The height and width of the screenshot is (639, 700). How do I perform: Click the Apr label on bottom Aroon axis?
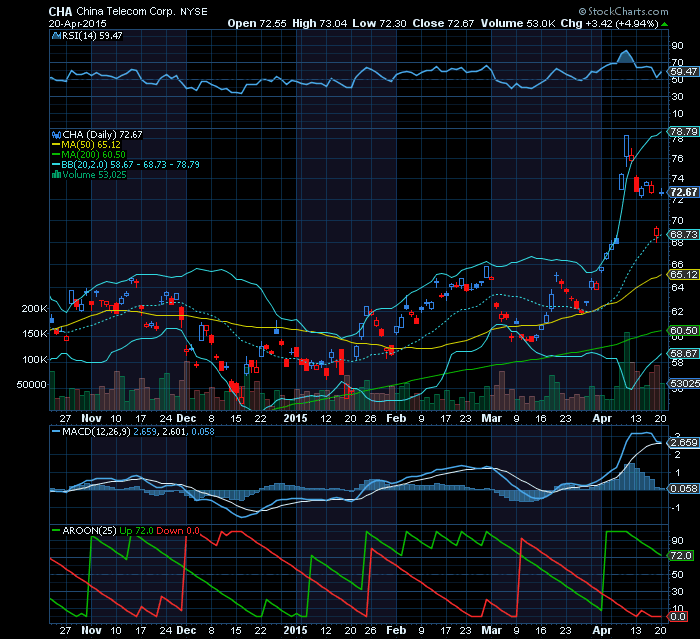click(x=602, y=631)
